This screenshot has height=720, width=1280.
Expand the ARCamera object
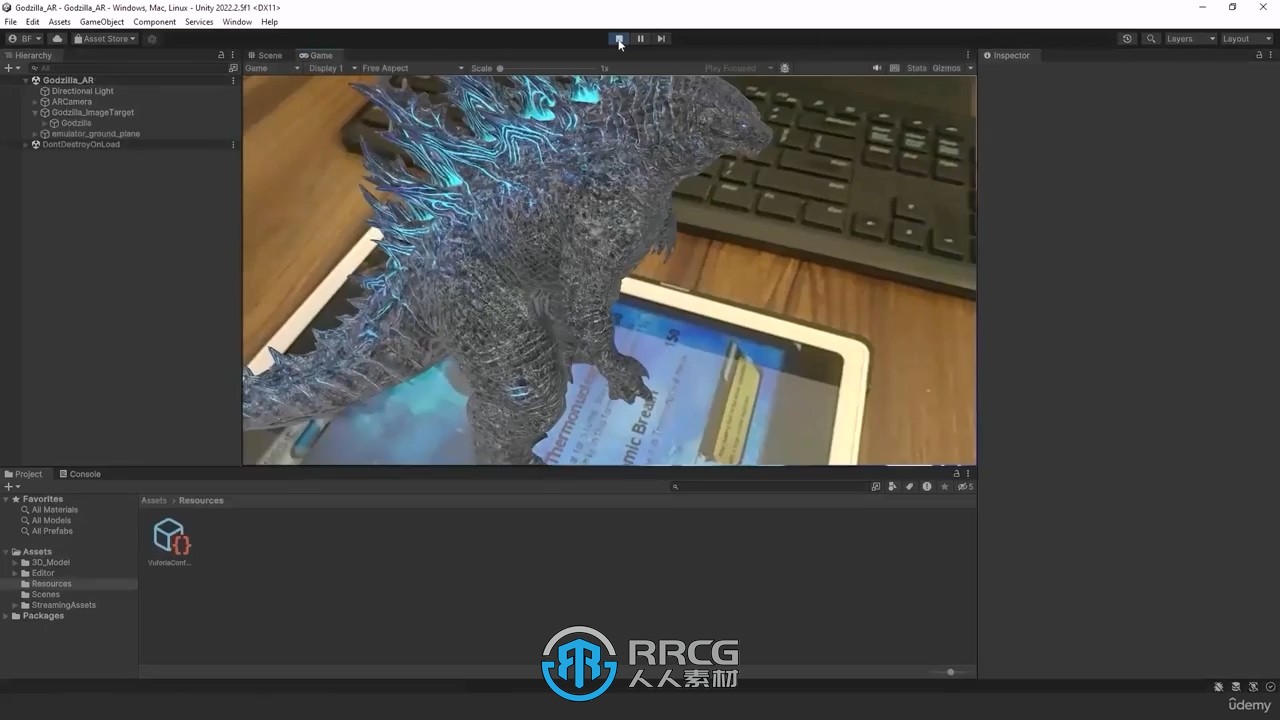(x=35, y=102)
